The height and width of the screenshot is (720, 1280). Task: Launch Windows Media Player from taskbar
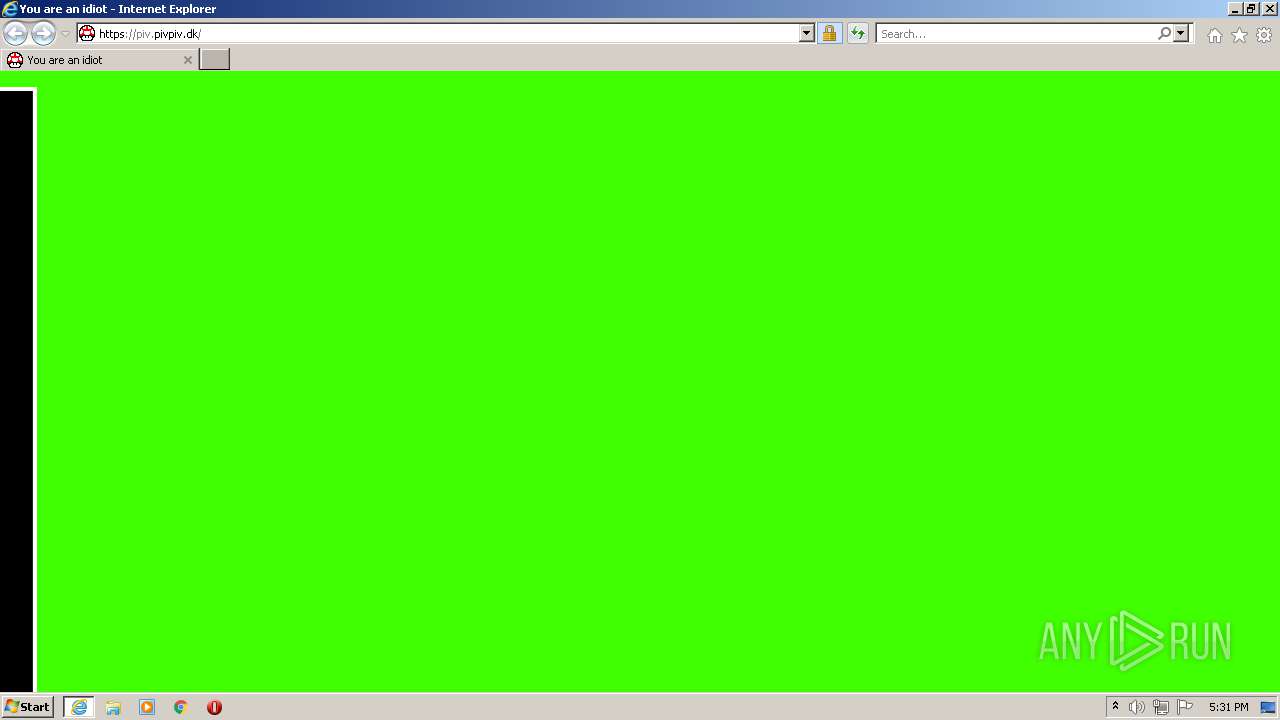click(x=147, y=707)
